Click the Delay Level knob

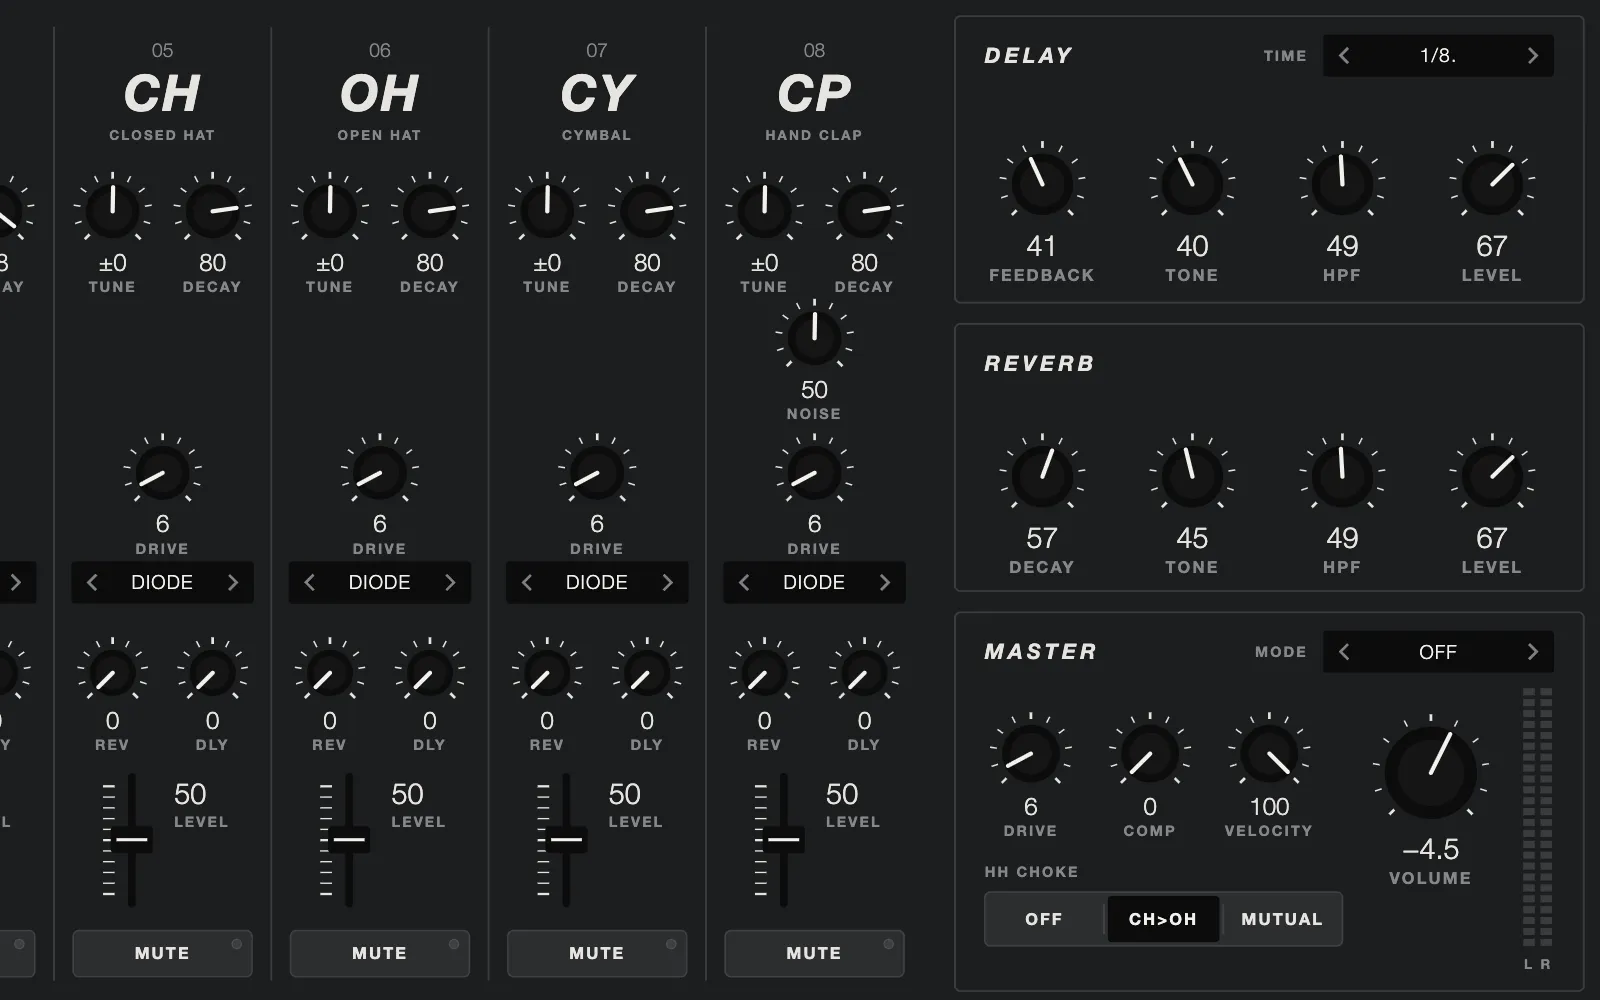(x=1491, y=183)
